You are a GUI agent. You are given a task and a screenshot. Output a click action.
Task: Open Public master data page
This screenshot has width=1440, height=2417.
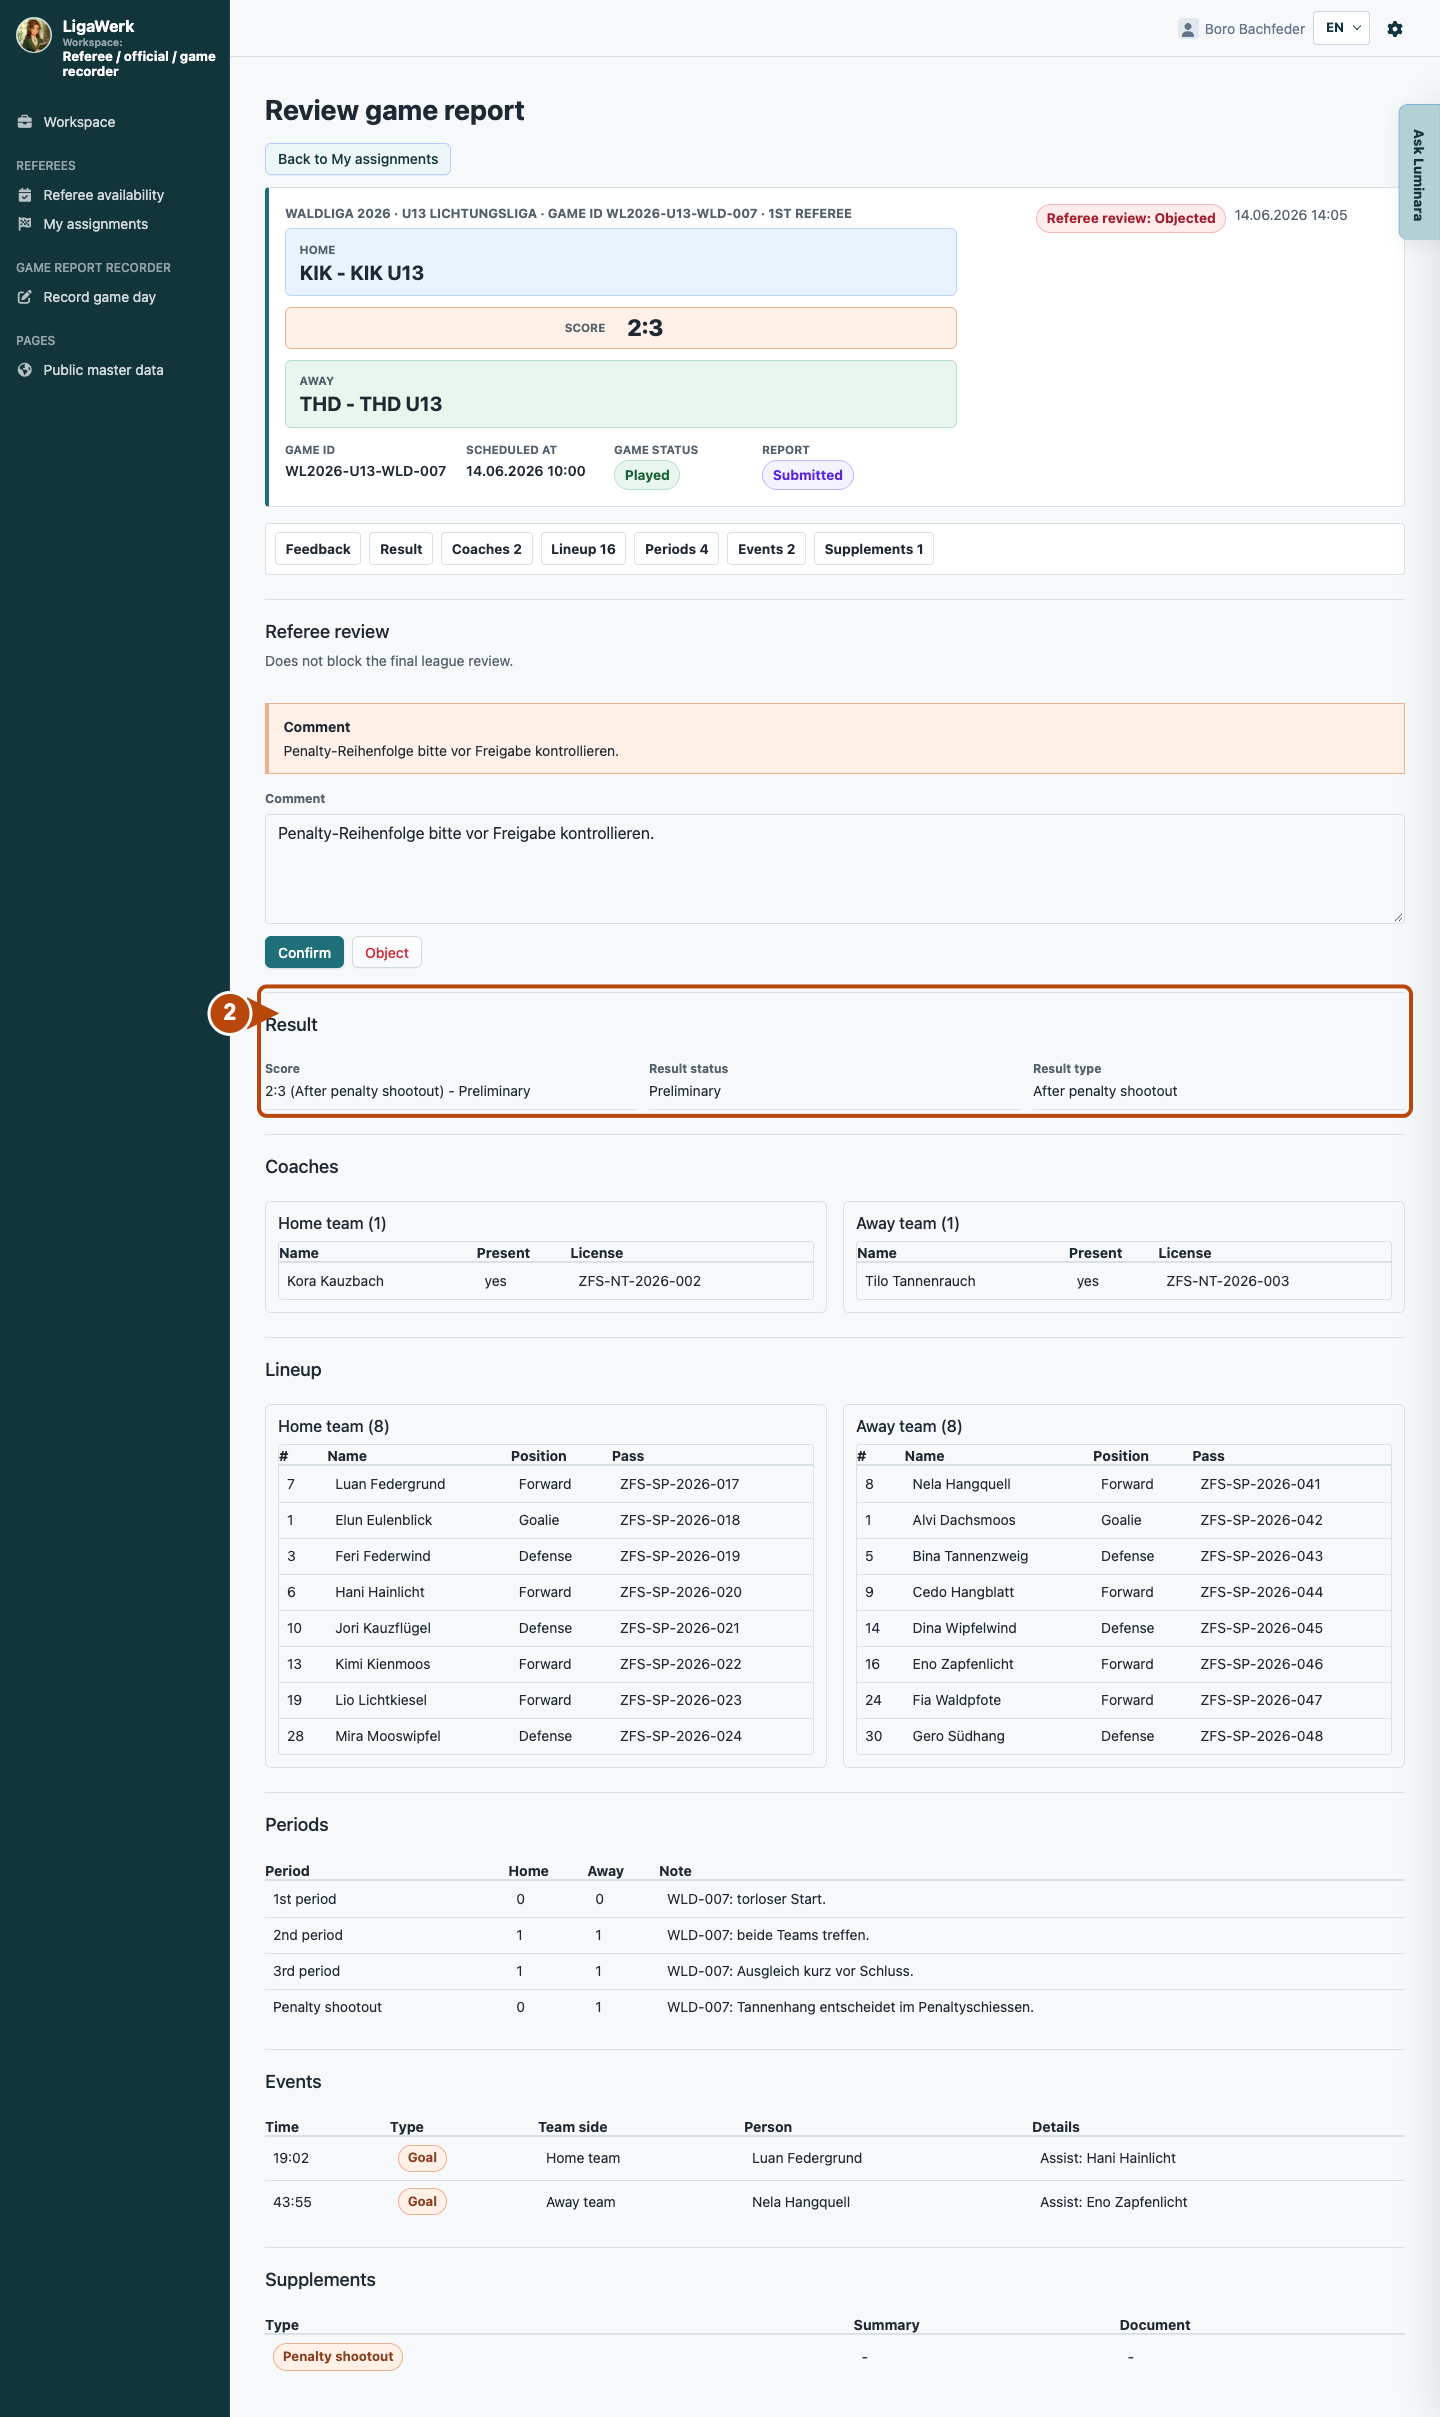103,370
